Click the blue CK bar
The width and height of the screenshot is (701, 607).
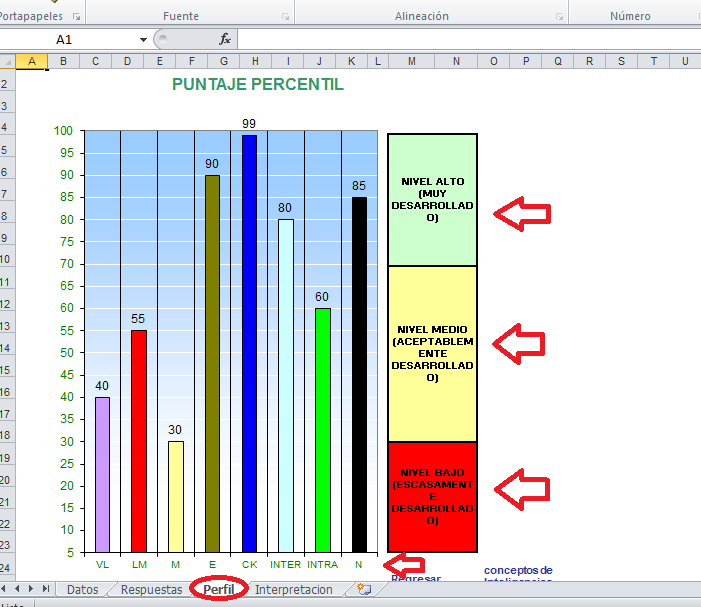pyautogui.click(x=249, y=344)
